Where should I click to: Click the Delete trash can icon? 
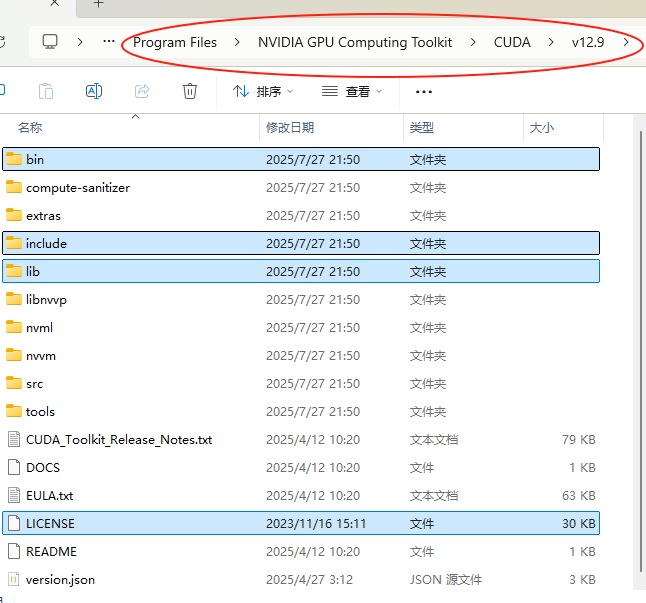pyautogui.click(x=190, y=91)
